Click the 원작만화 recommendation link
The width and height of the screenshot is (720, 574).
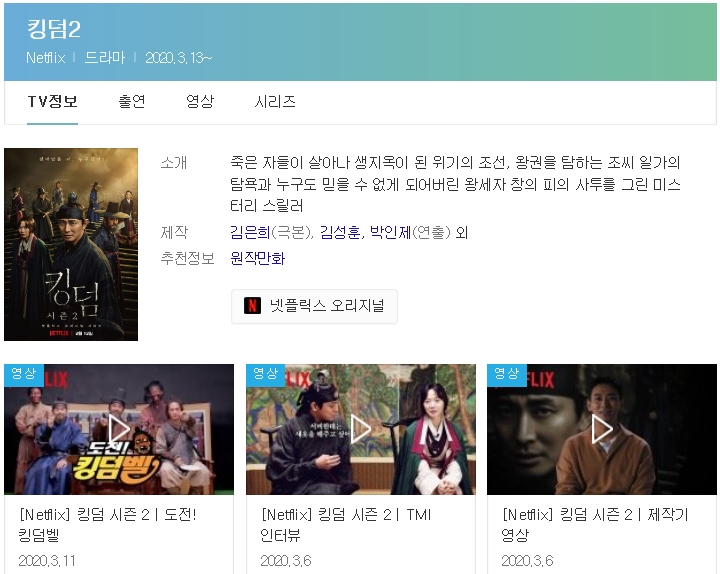(x=258, y=258)
